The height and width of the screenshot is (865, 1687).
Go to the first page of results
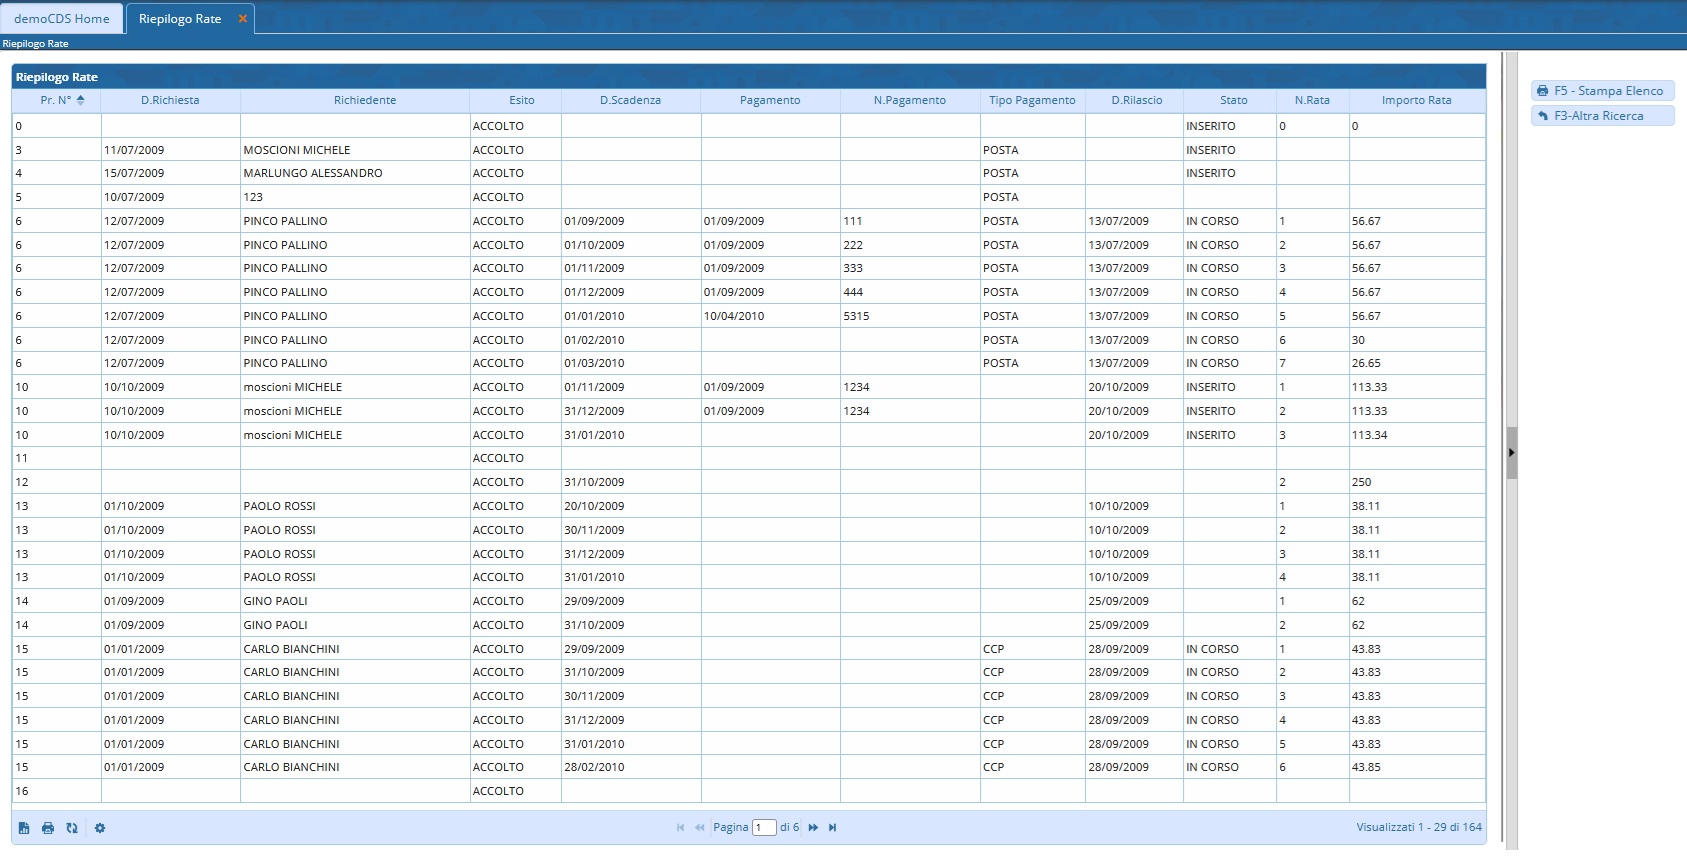click(681, 828)
